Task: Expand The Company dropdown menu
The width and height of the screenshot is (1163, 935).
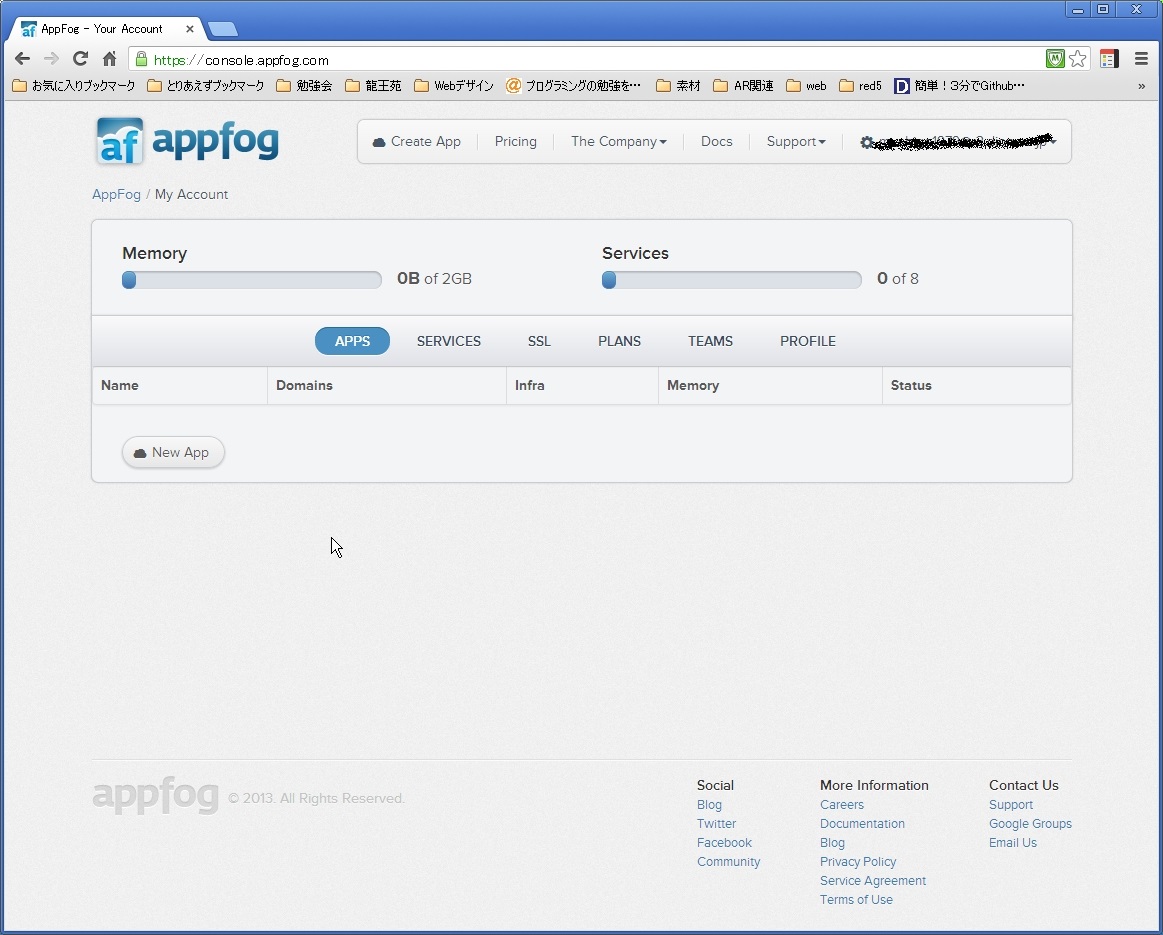Action: [x=619, y=142]
